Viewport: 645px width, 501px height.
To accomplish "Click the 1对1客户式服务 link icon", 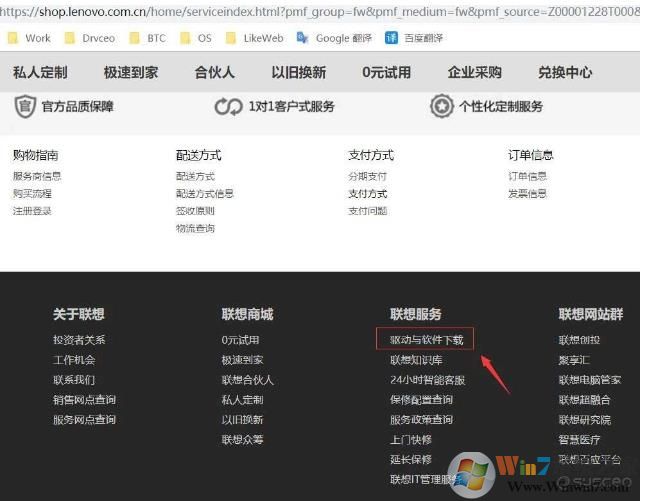I will pos(228,106).
